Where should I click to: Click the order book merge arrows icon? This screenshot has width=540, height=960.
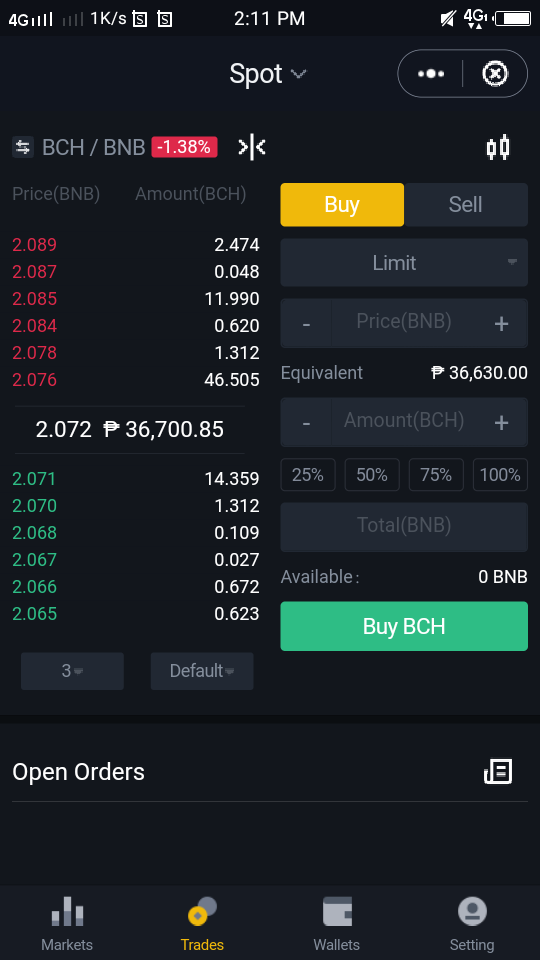tap(252, 147)
